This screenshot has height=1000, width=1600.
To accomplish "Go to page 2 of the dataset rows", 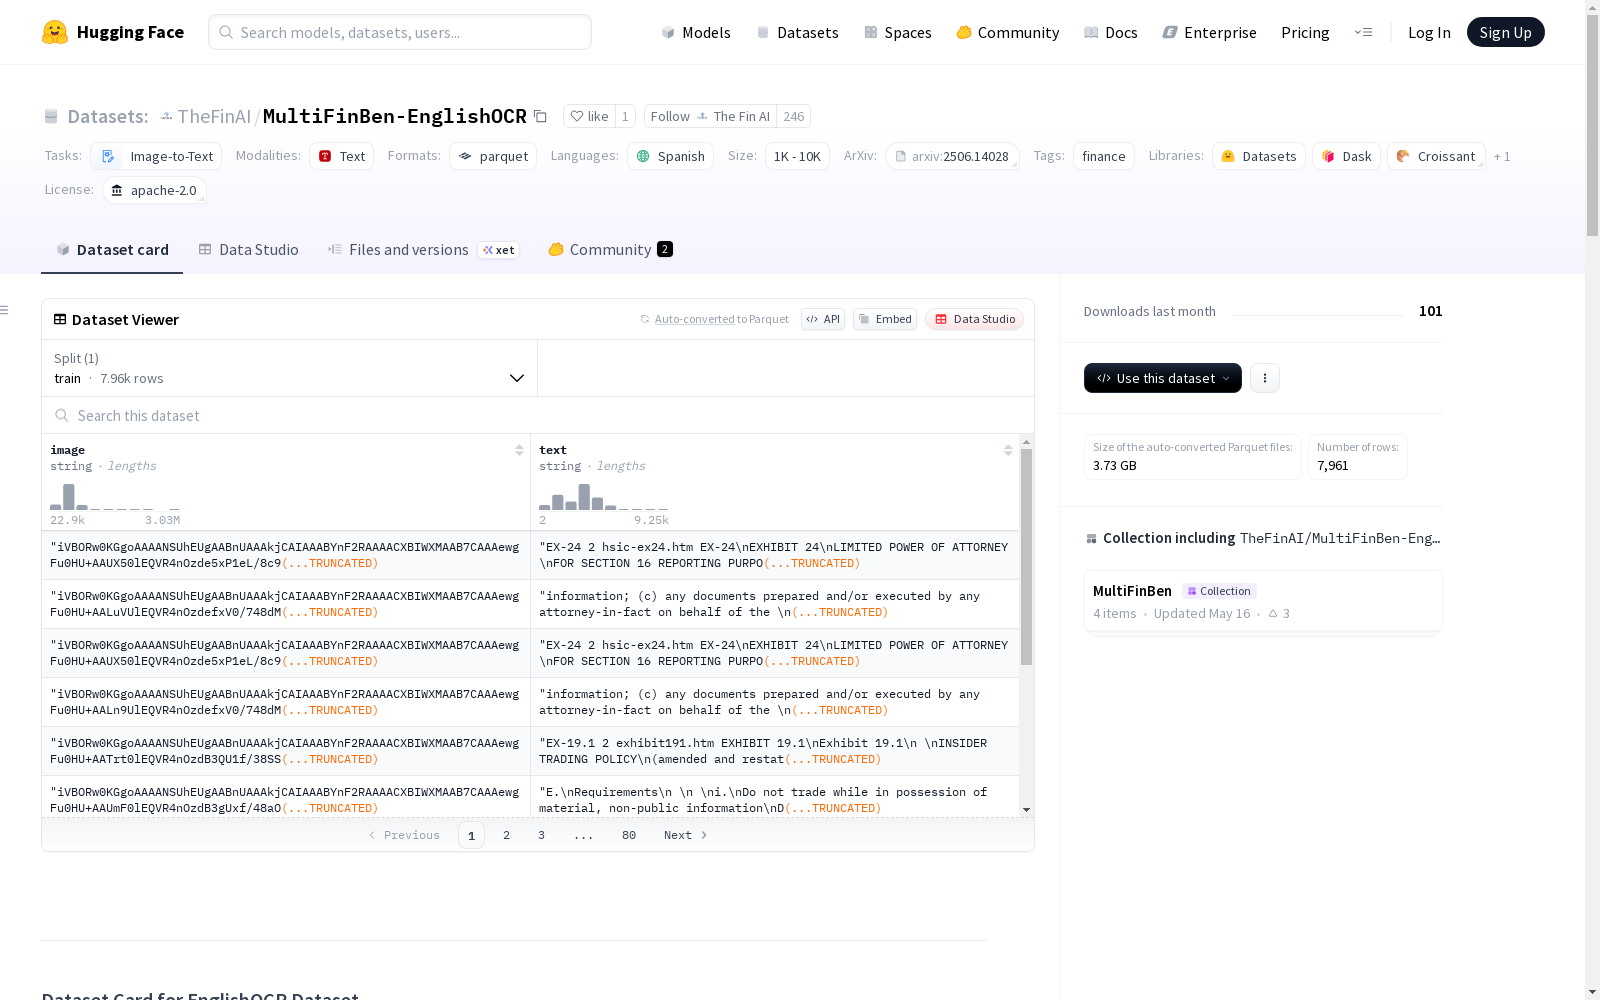I will (507, 835).
